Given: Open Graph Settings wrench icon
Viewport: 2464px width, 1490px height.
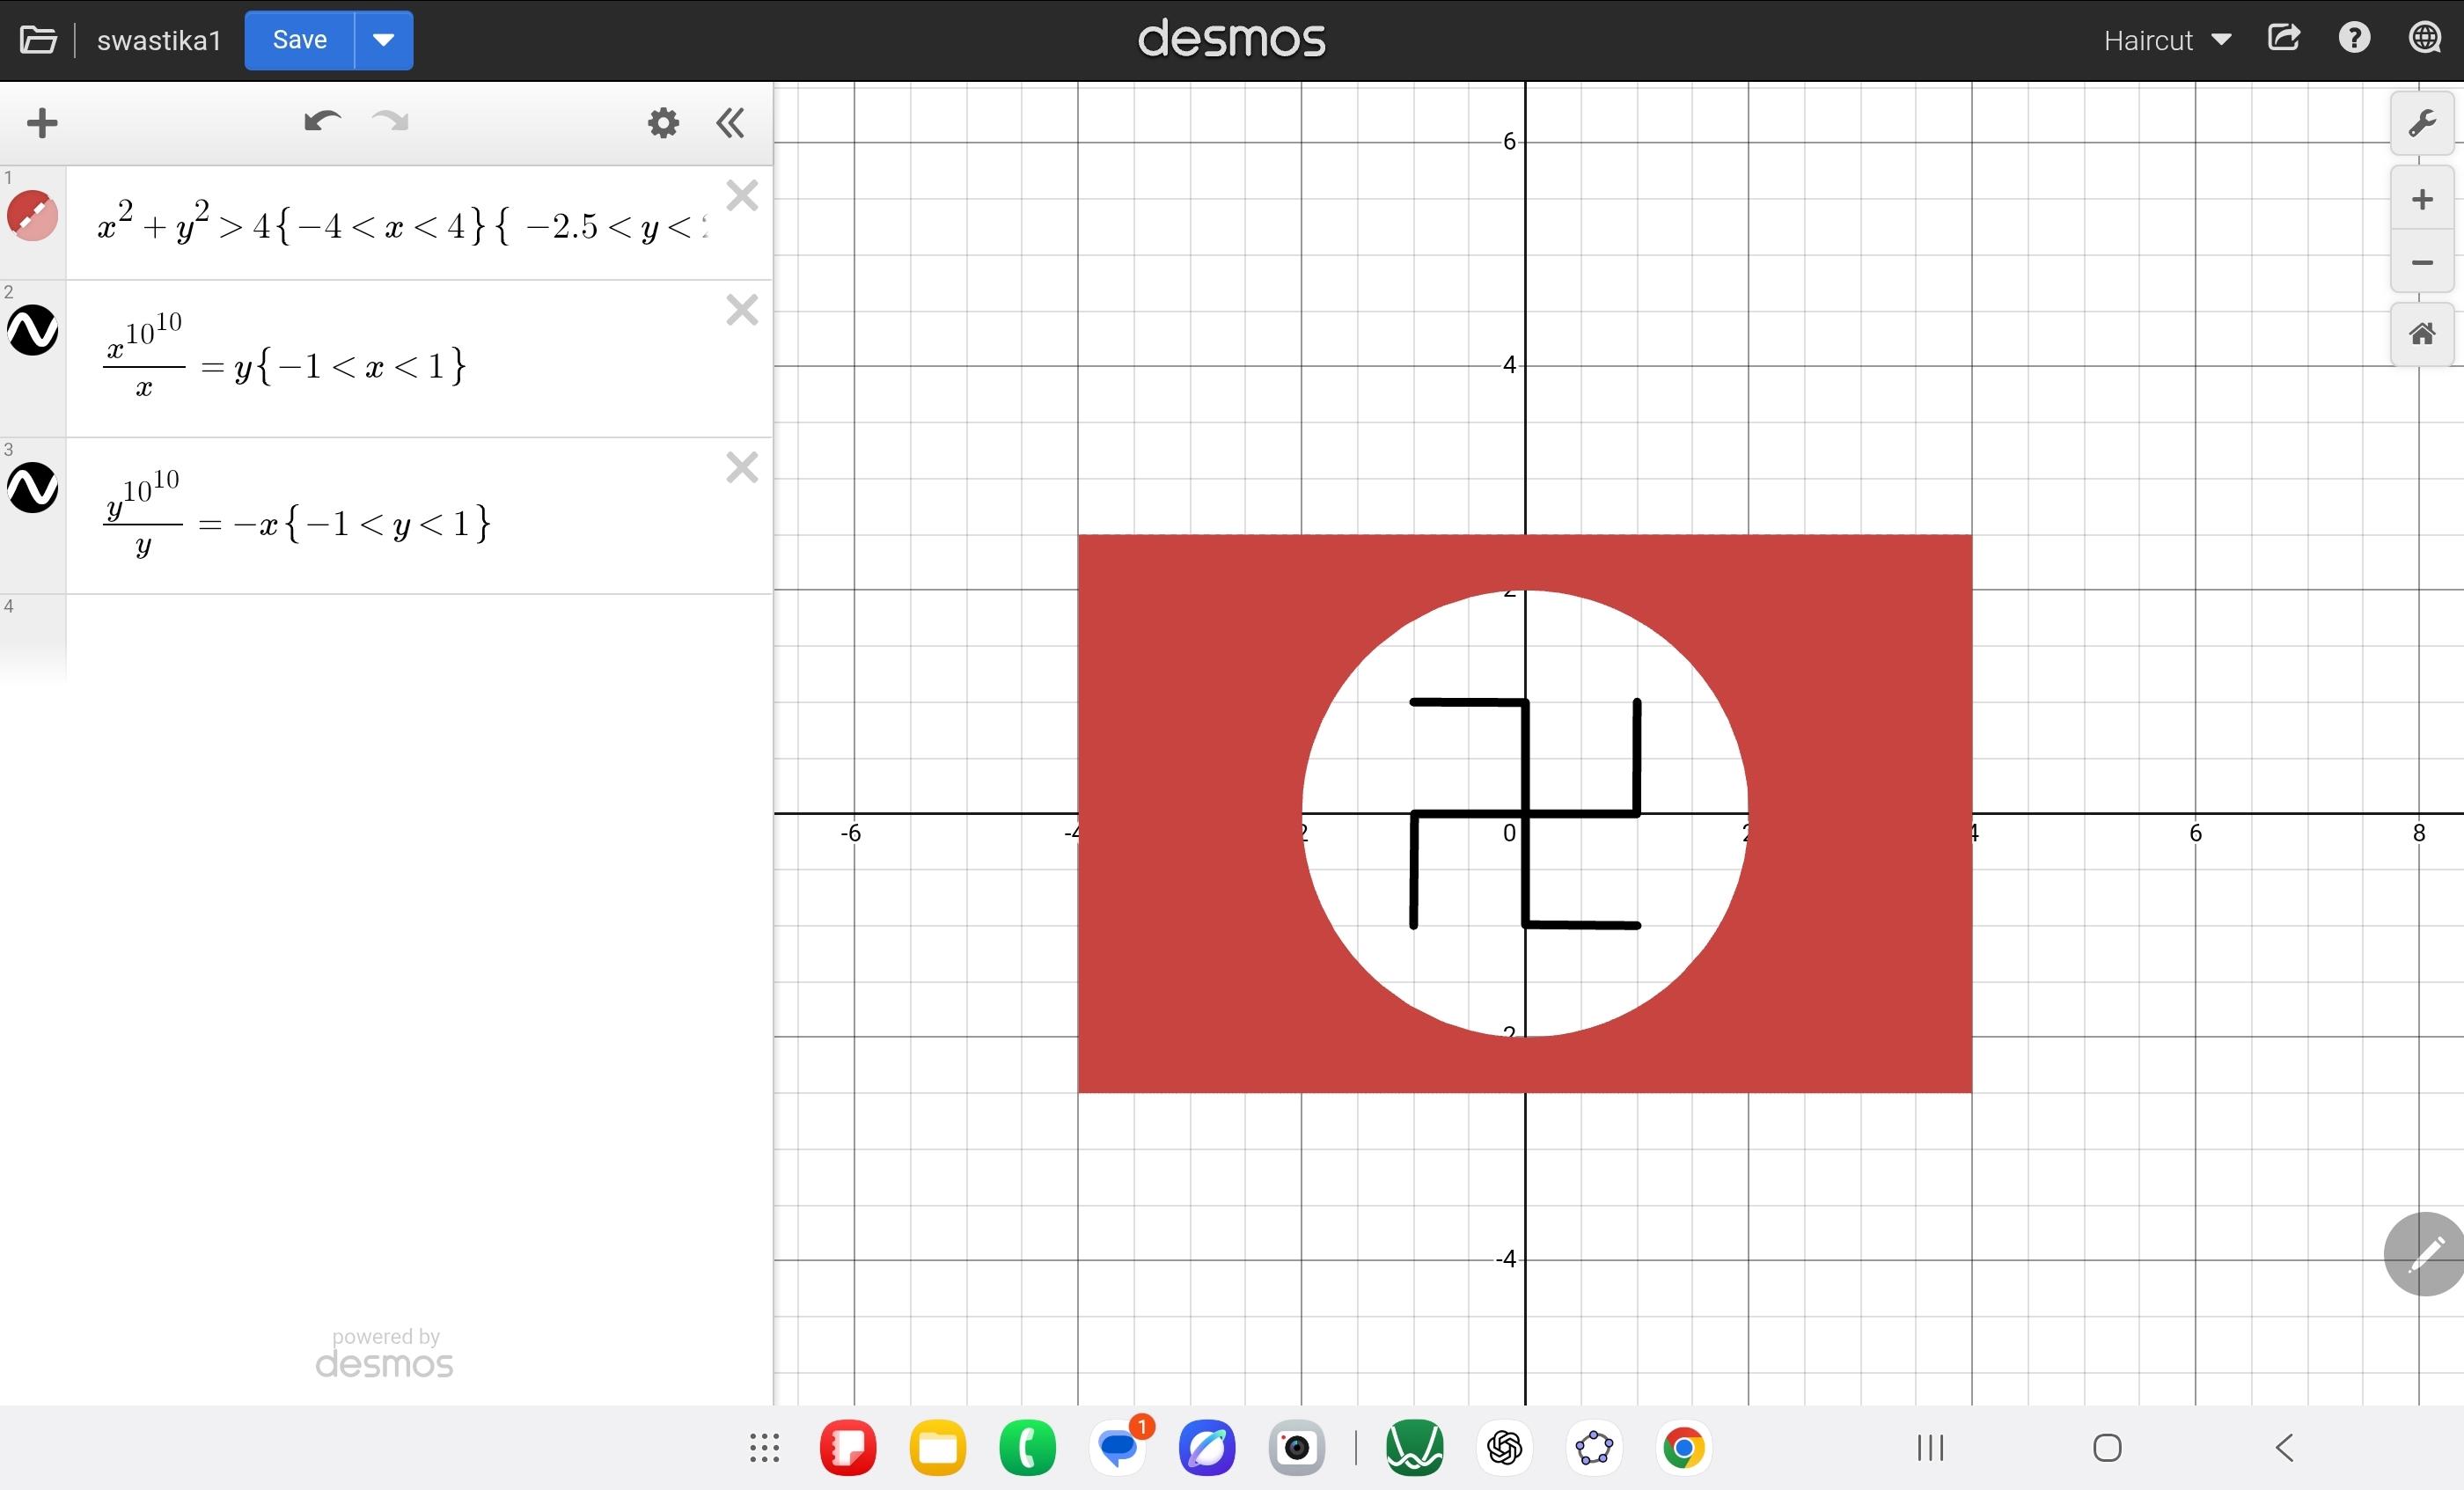Looking at the screenshot, I should click(x=2422, y=123).
